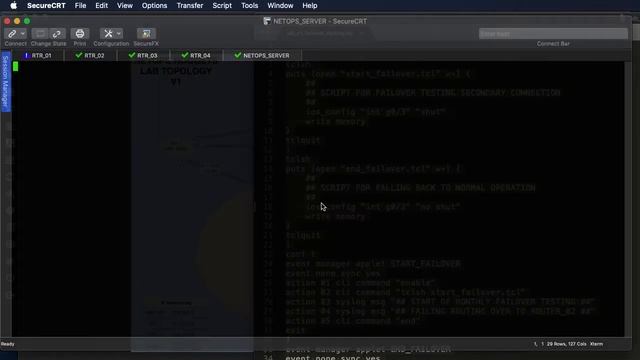Switch to the RTR_03 session tab
The image size is (640, 360).
click(x=143, y=56)
